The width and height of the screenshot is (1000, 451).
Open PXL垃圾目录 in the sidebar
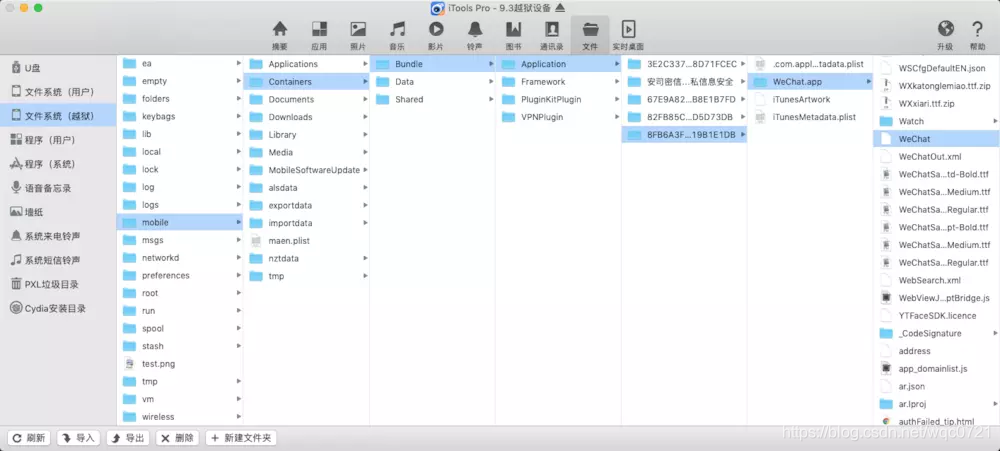pyautogui.click(x=59, y=285)
